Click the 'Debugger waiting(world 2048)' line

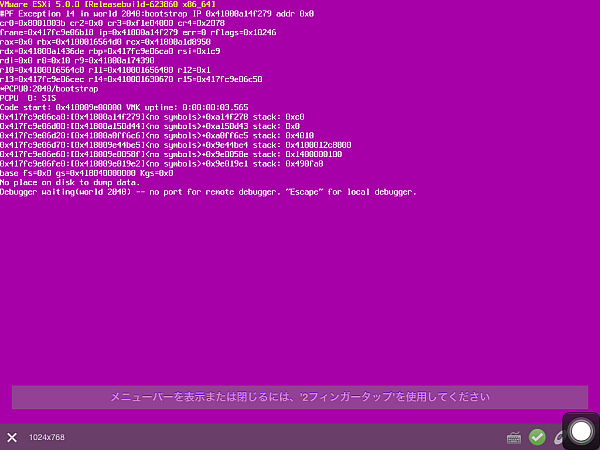(208, 192)
